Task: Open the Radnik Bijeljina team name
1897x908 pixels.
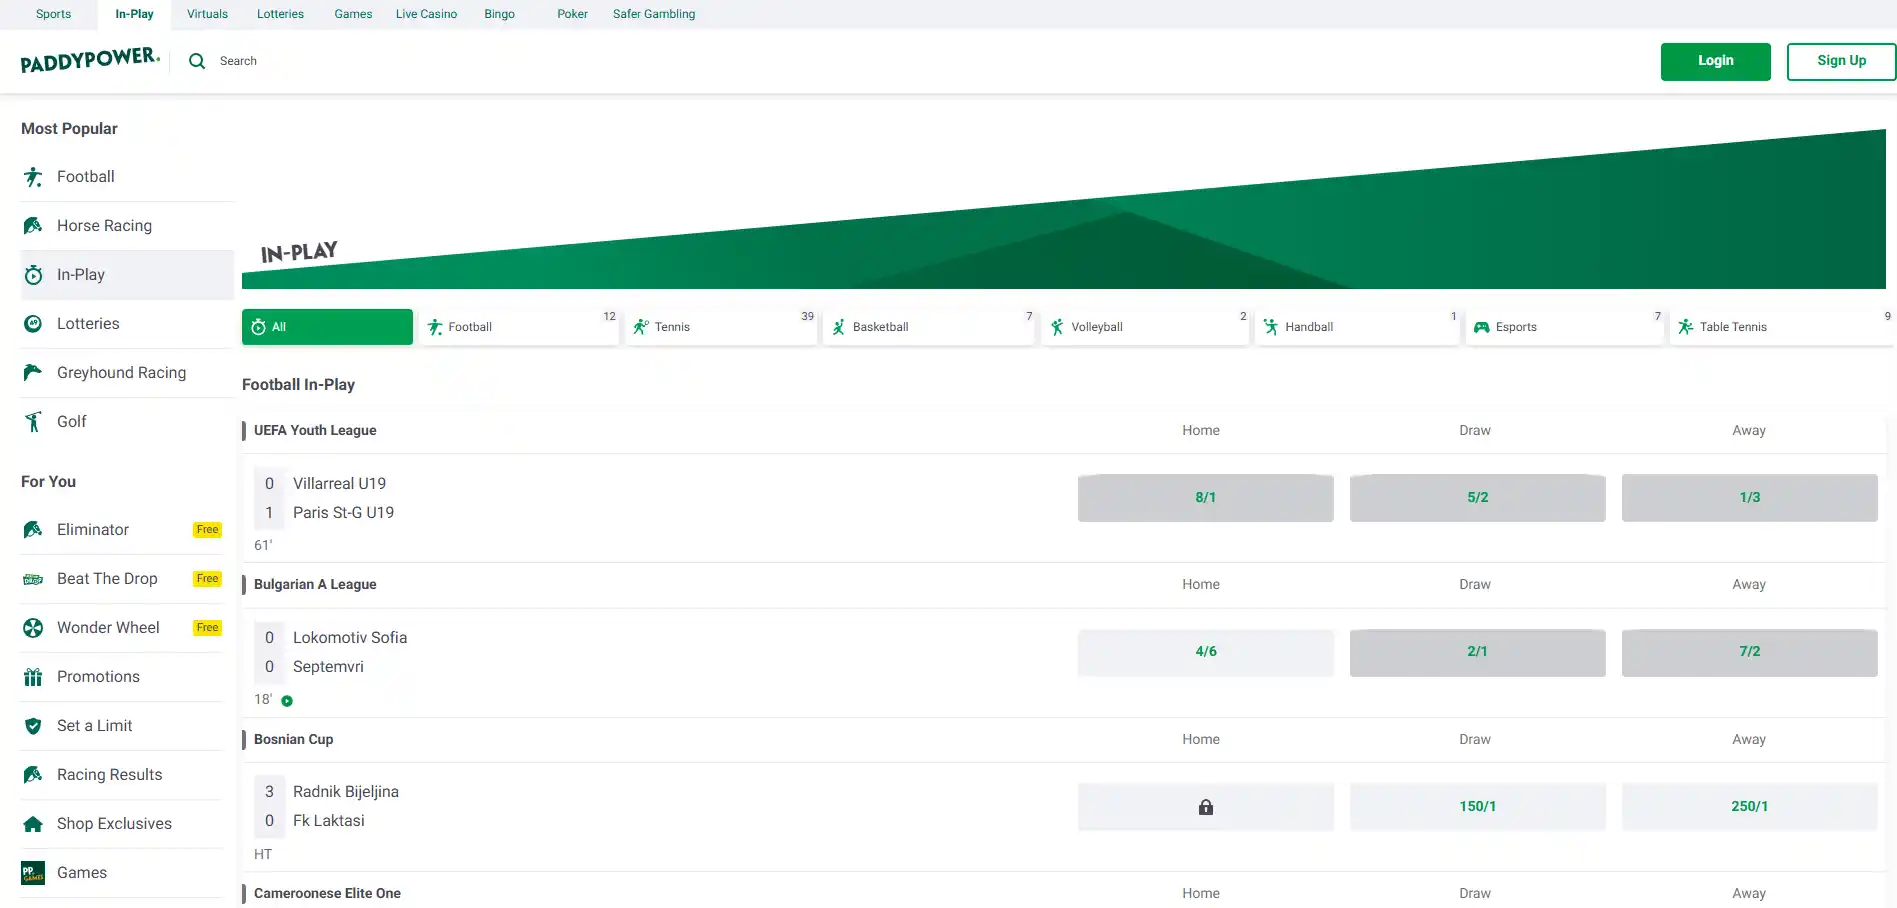Action: [x=346, y=792]
